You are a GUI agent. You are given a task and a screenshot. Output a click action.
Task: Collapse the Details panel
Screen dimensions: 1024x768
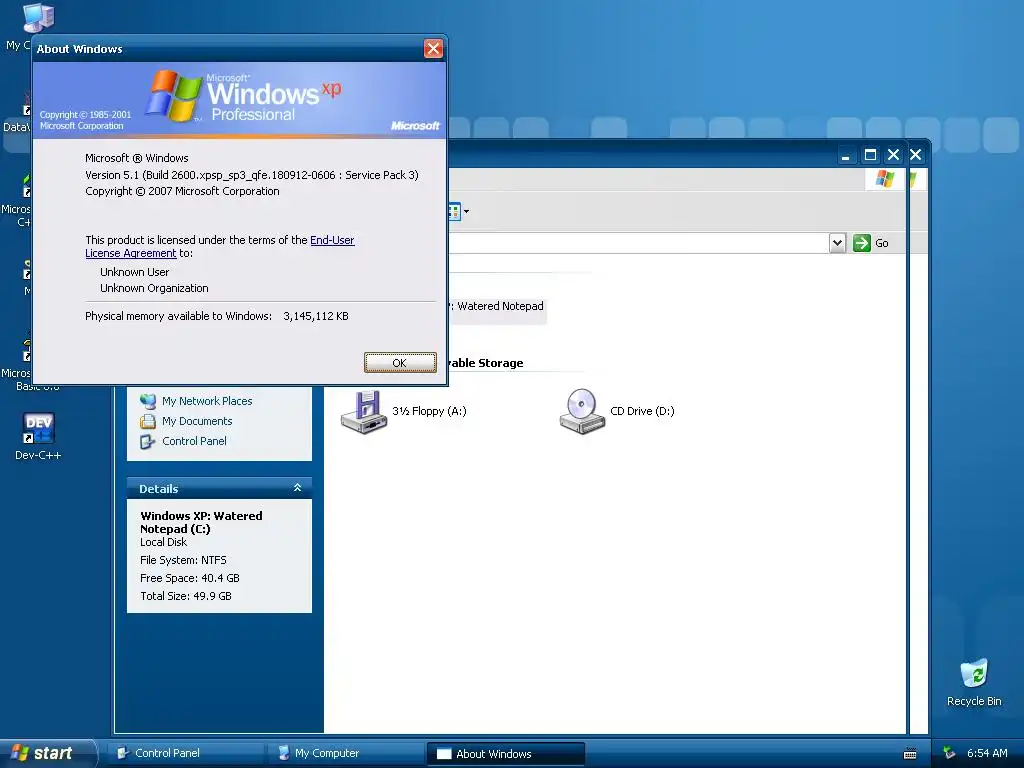pyautogui.click(x=297, y=488)
